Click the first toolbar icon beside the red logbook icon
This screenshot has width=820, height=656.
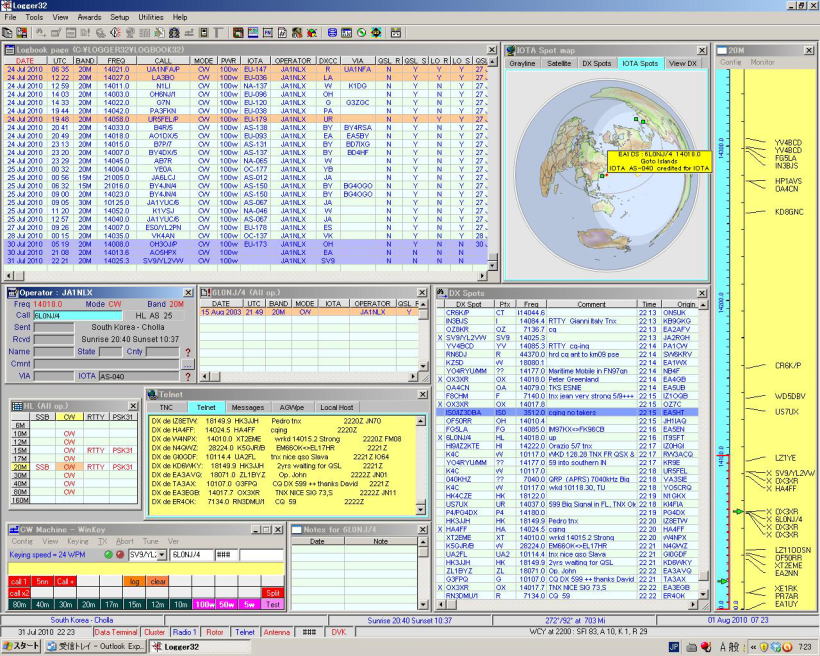(7, 33)
